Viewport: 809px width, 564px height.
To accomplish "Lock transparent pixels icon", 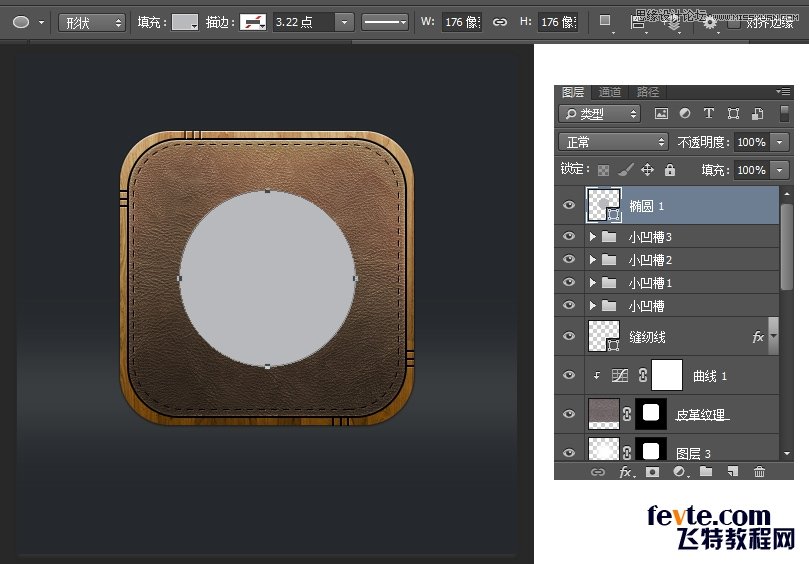I will click(603, 170).
